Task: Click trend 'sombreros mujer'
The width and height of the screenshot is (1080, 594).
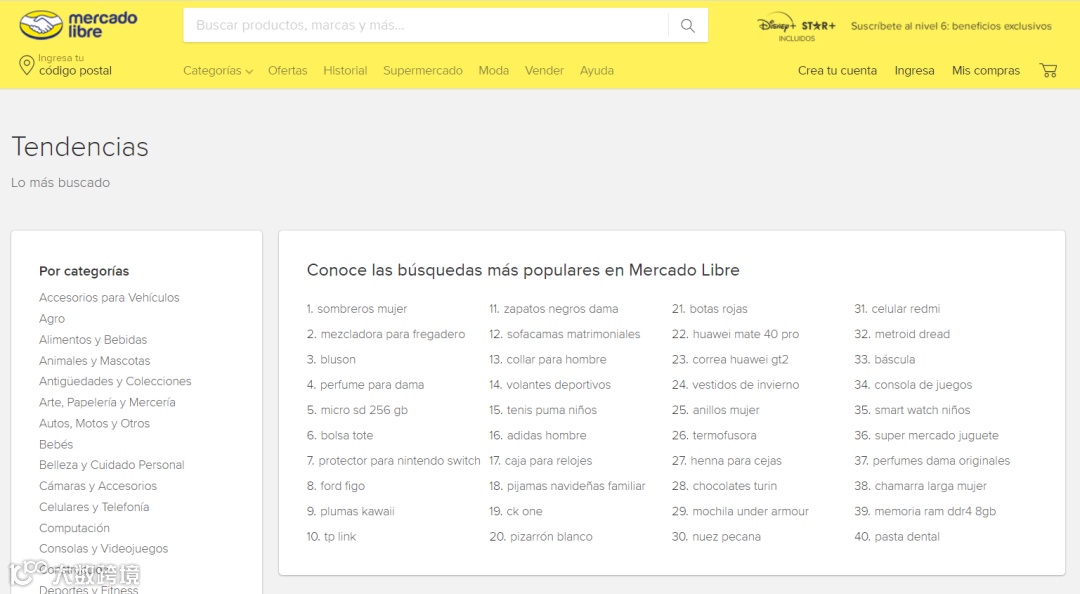Action: point(362,309)
